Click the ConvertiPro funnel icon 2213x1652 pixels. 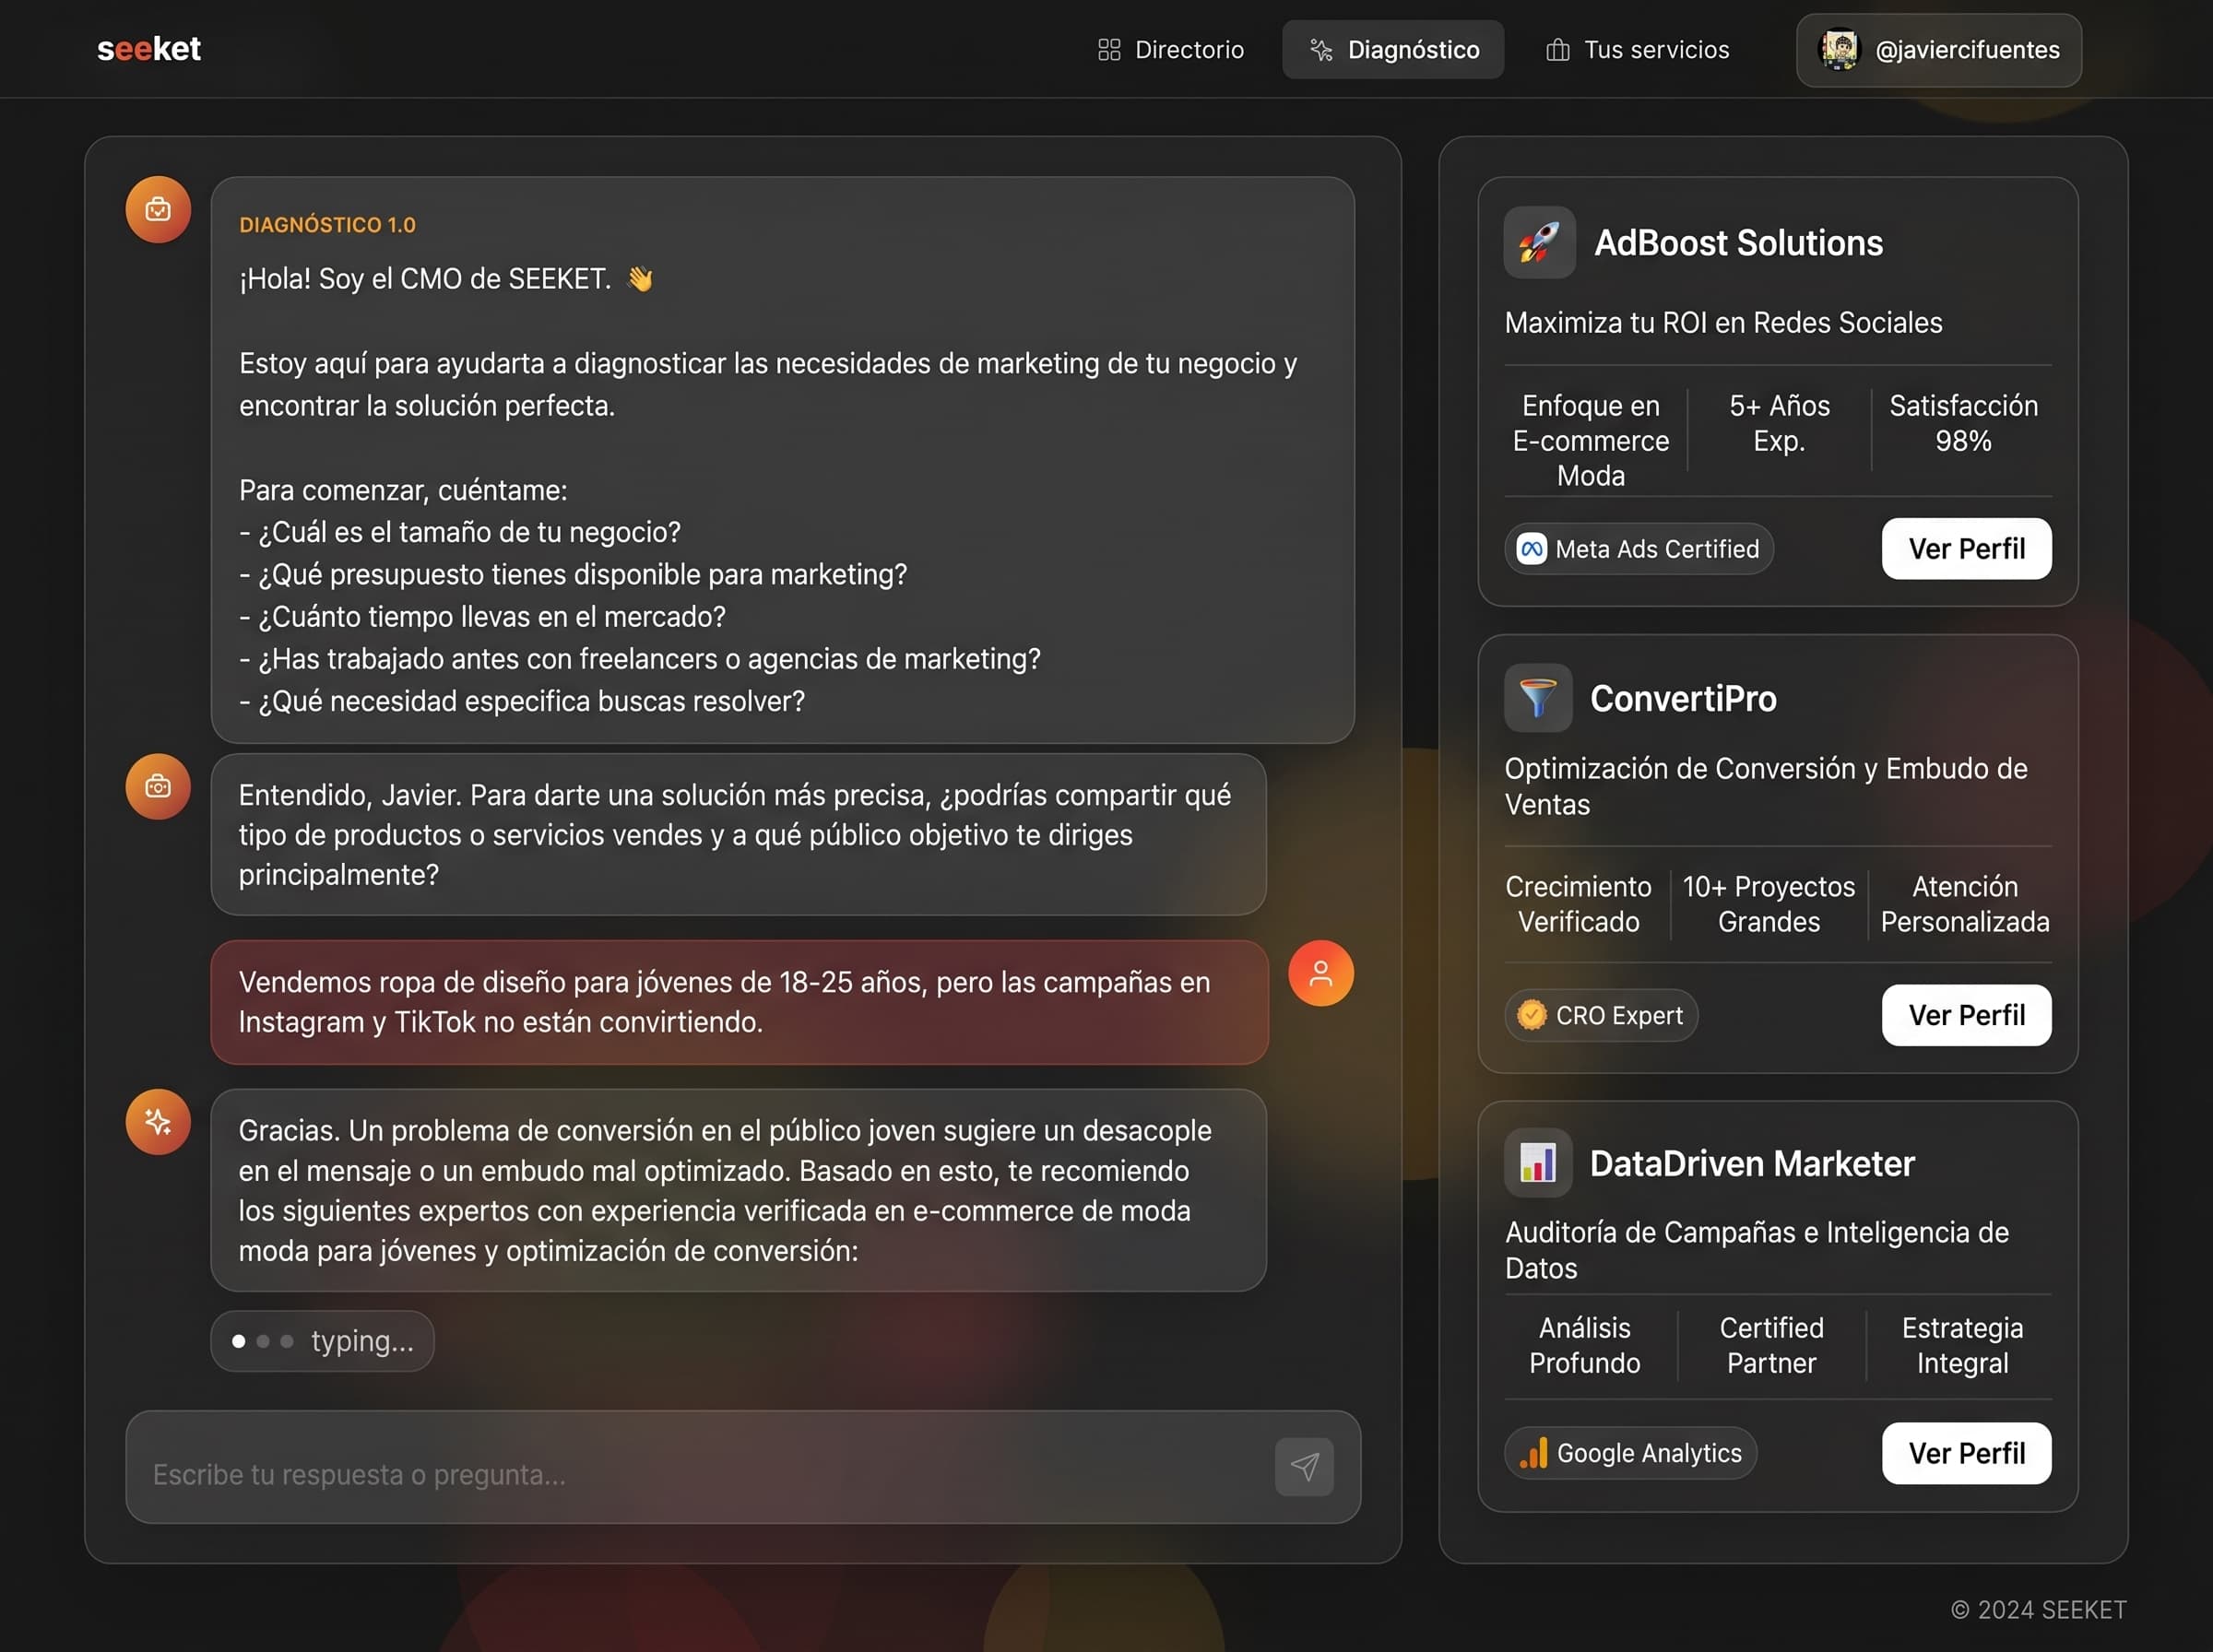point(1538,698)
